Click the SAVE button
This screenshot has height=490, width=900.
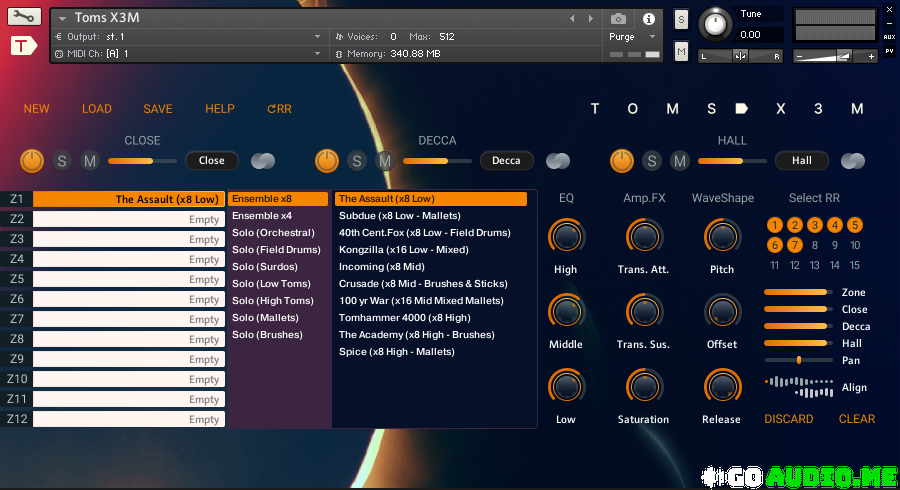pos(158,109)
